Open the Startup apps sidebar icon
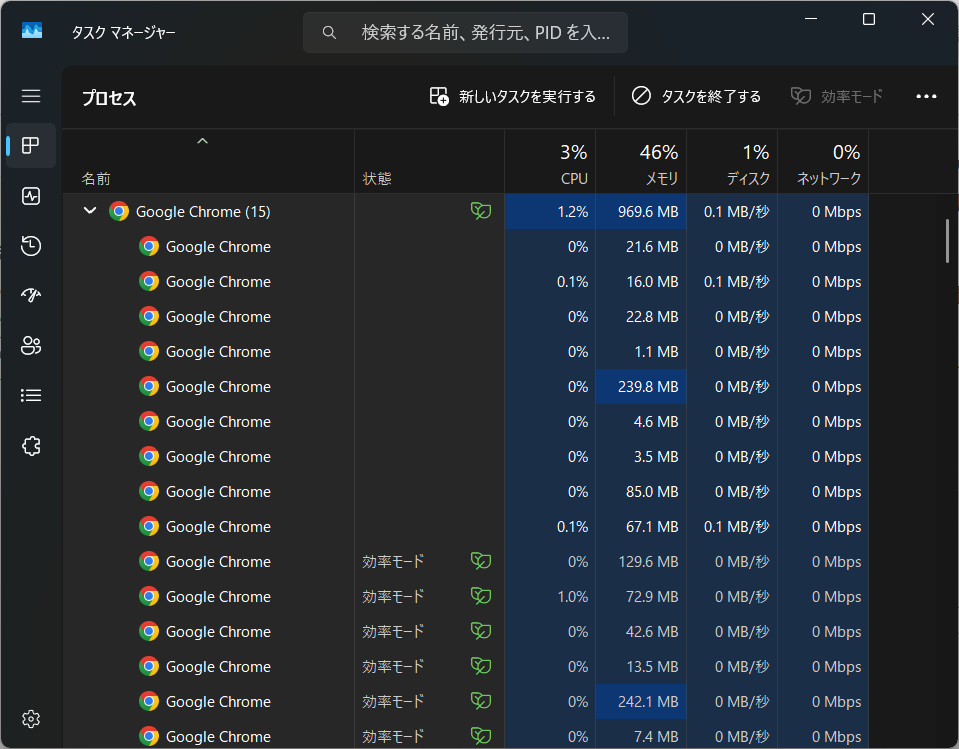Image resolution: width=959 pixels, height=749 pixels. click(x=31, y=296)
